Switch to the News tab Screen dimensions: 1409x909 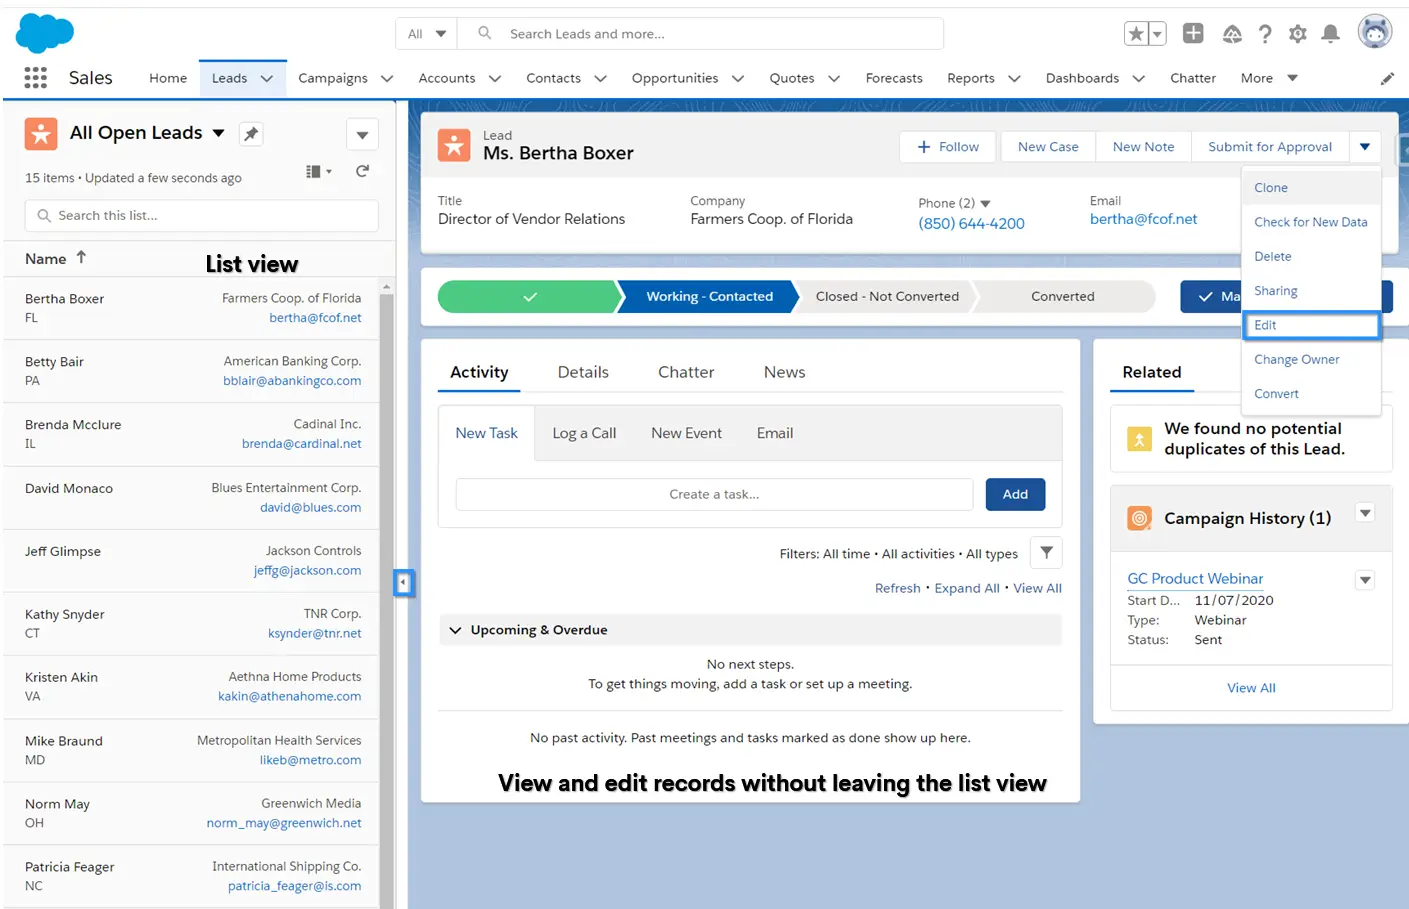click(x=784, y=372)
